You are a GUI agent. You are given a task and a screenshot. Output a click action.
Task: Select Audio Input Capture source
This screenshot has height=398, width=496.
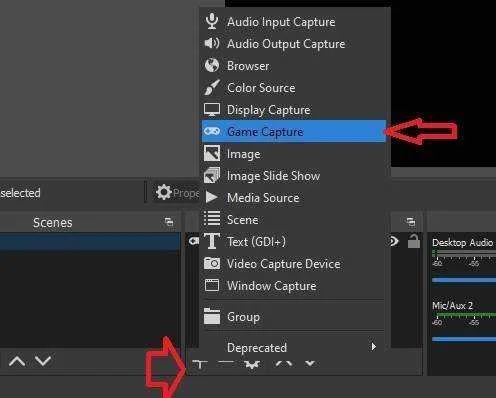click(x=294, y=22)
